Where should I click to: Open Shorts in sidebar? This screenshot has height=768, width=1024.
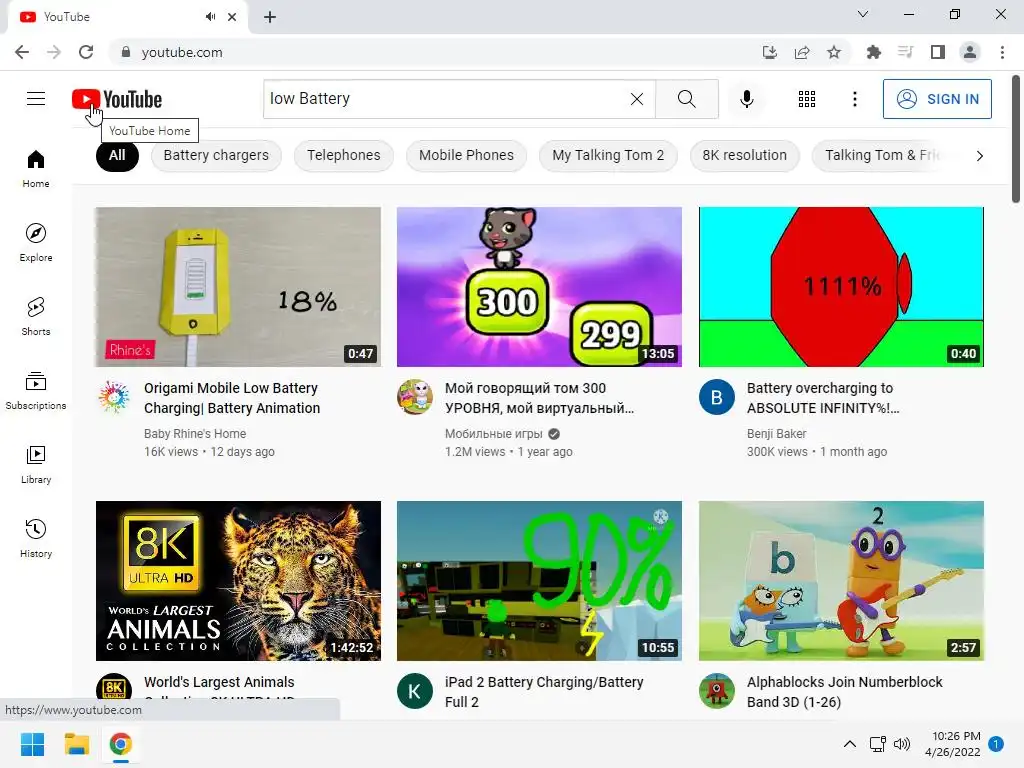(36, 316)
